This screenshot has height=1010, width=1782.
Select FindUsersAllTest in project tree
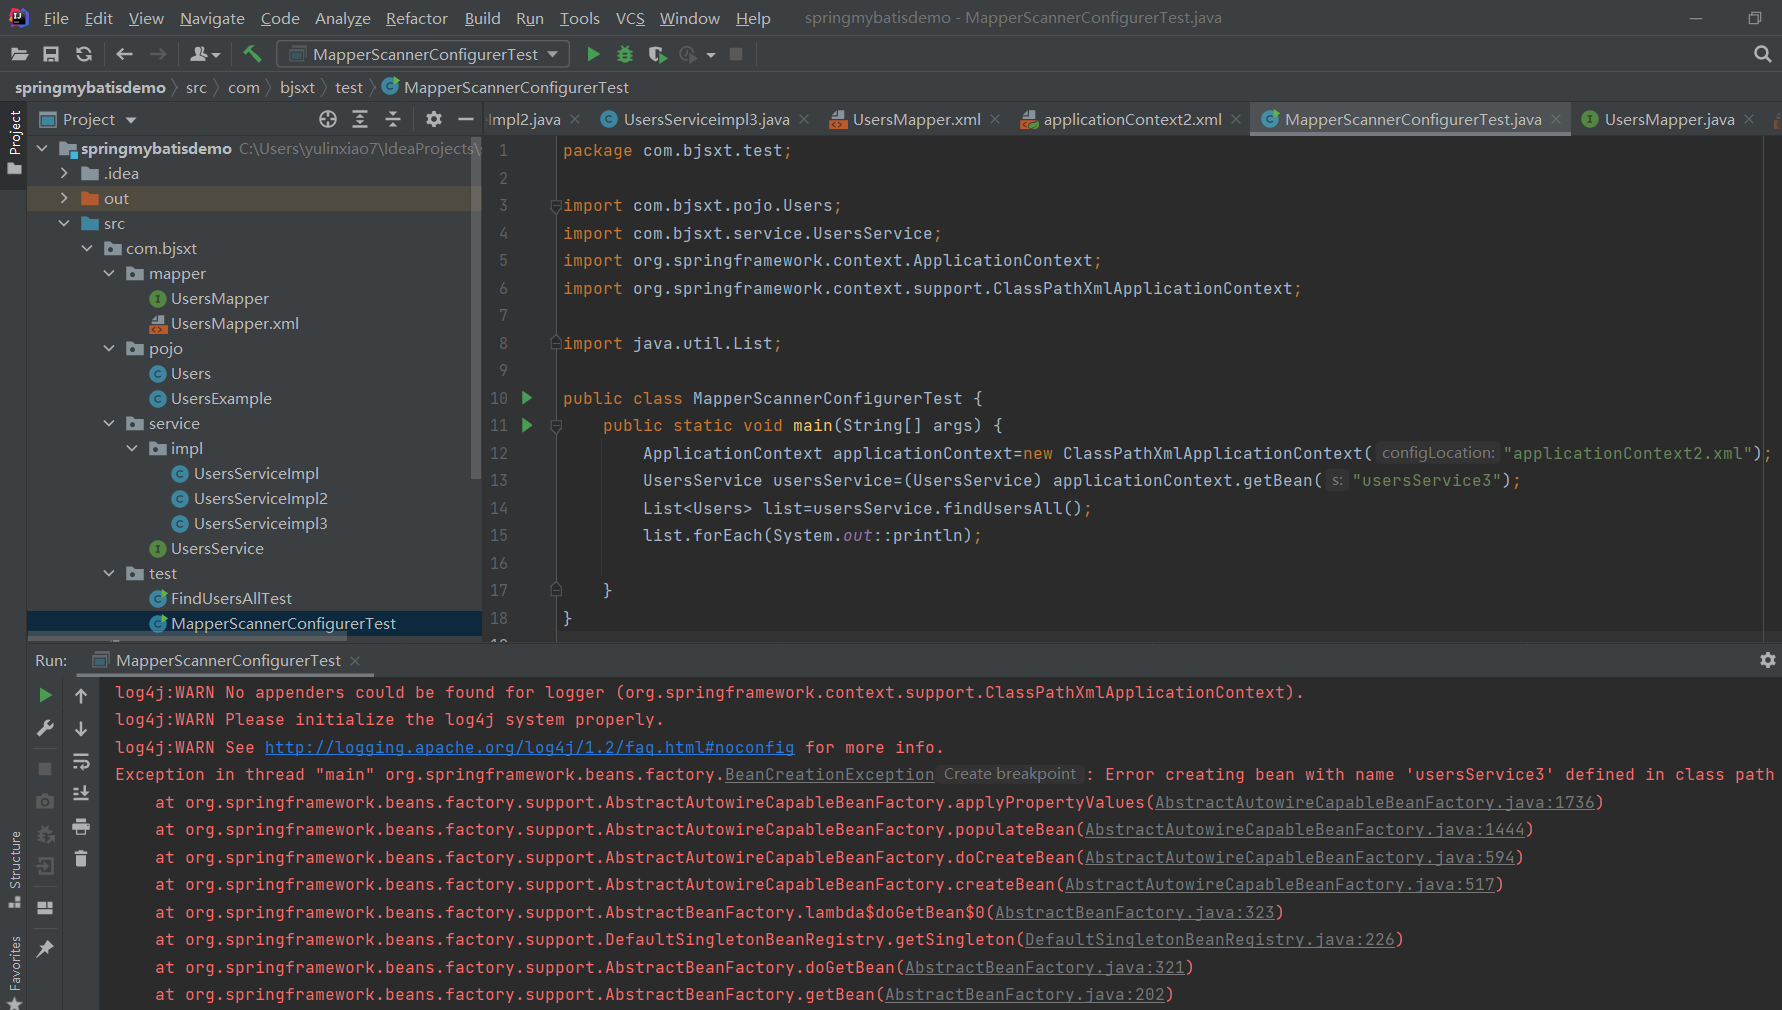click(231, 598)
